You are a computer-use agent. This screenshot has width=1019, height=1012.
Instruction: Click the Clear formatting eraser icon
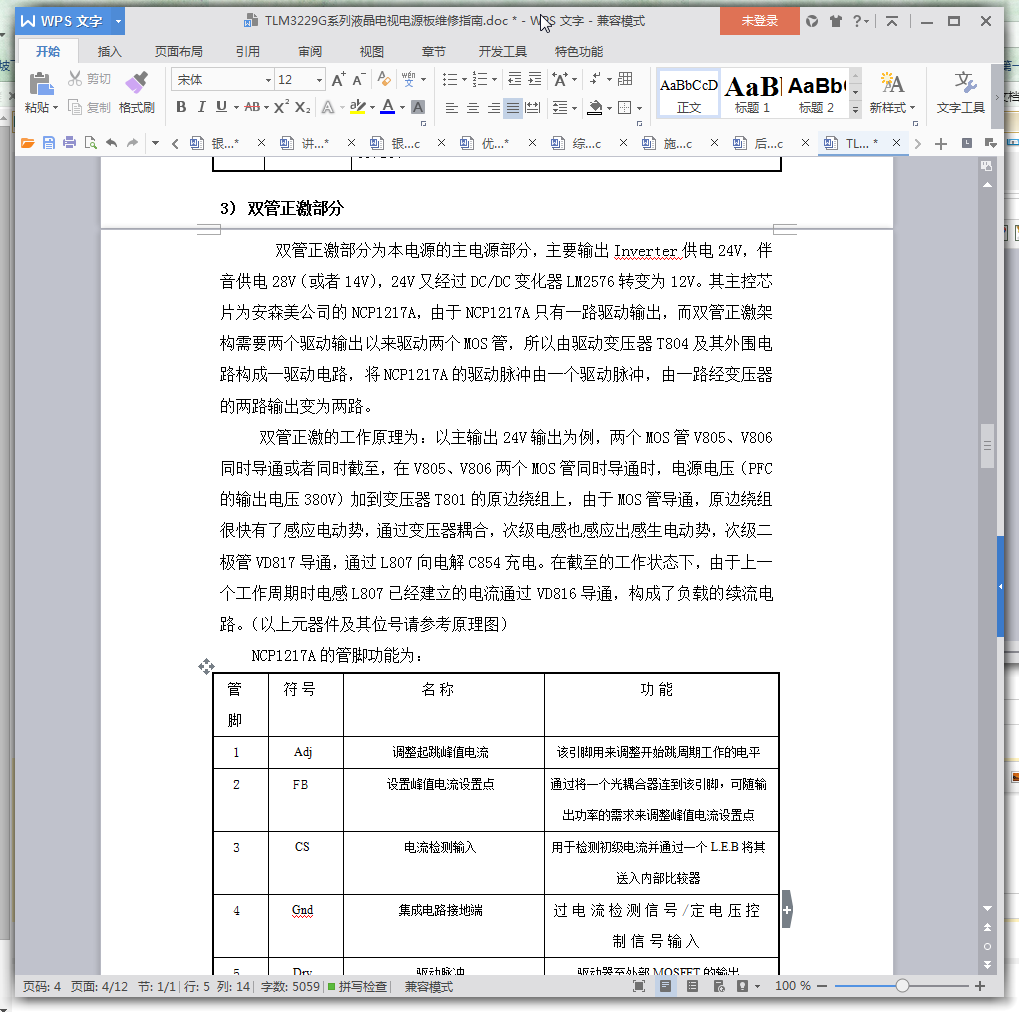point(384,79)
